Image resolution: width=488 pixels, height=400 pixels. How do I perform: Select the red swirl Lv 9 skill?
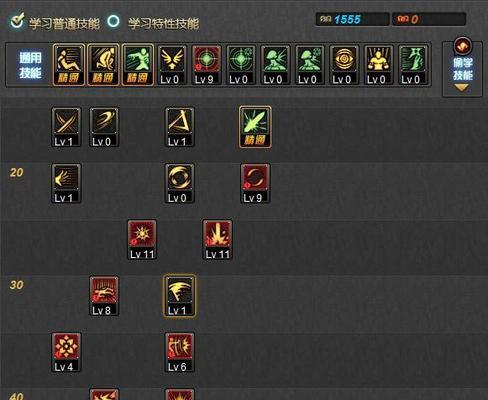(255, 183)
